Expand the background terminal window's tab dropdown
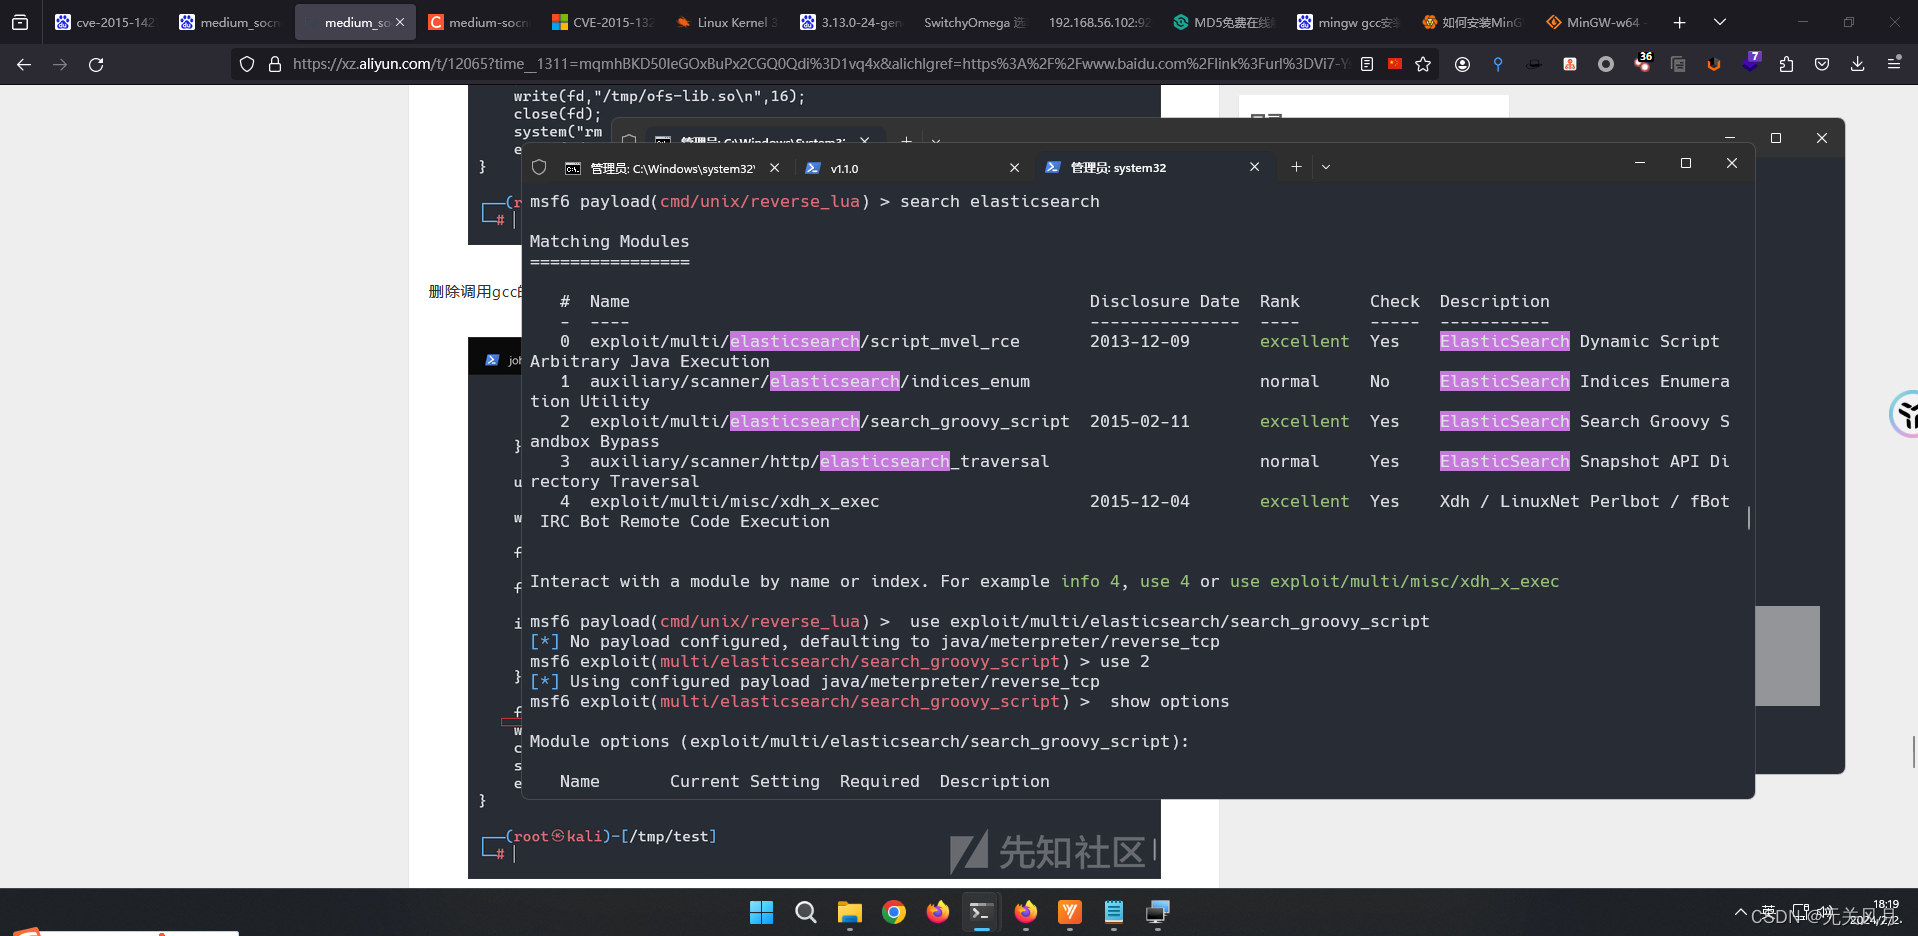 [x=936, y=141]
